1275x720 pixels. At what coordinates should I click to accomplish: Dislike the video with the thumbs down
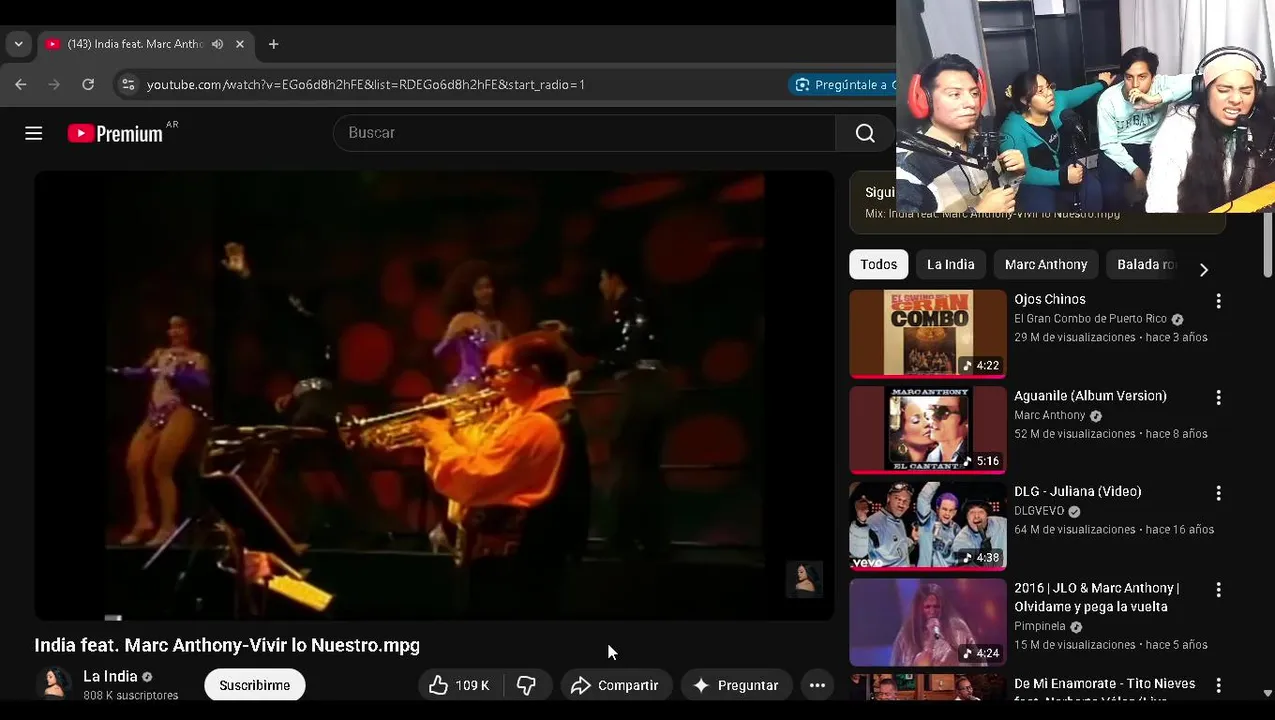(x=526, y=685)
